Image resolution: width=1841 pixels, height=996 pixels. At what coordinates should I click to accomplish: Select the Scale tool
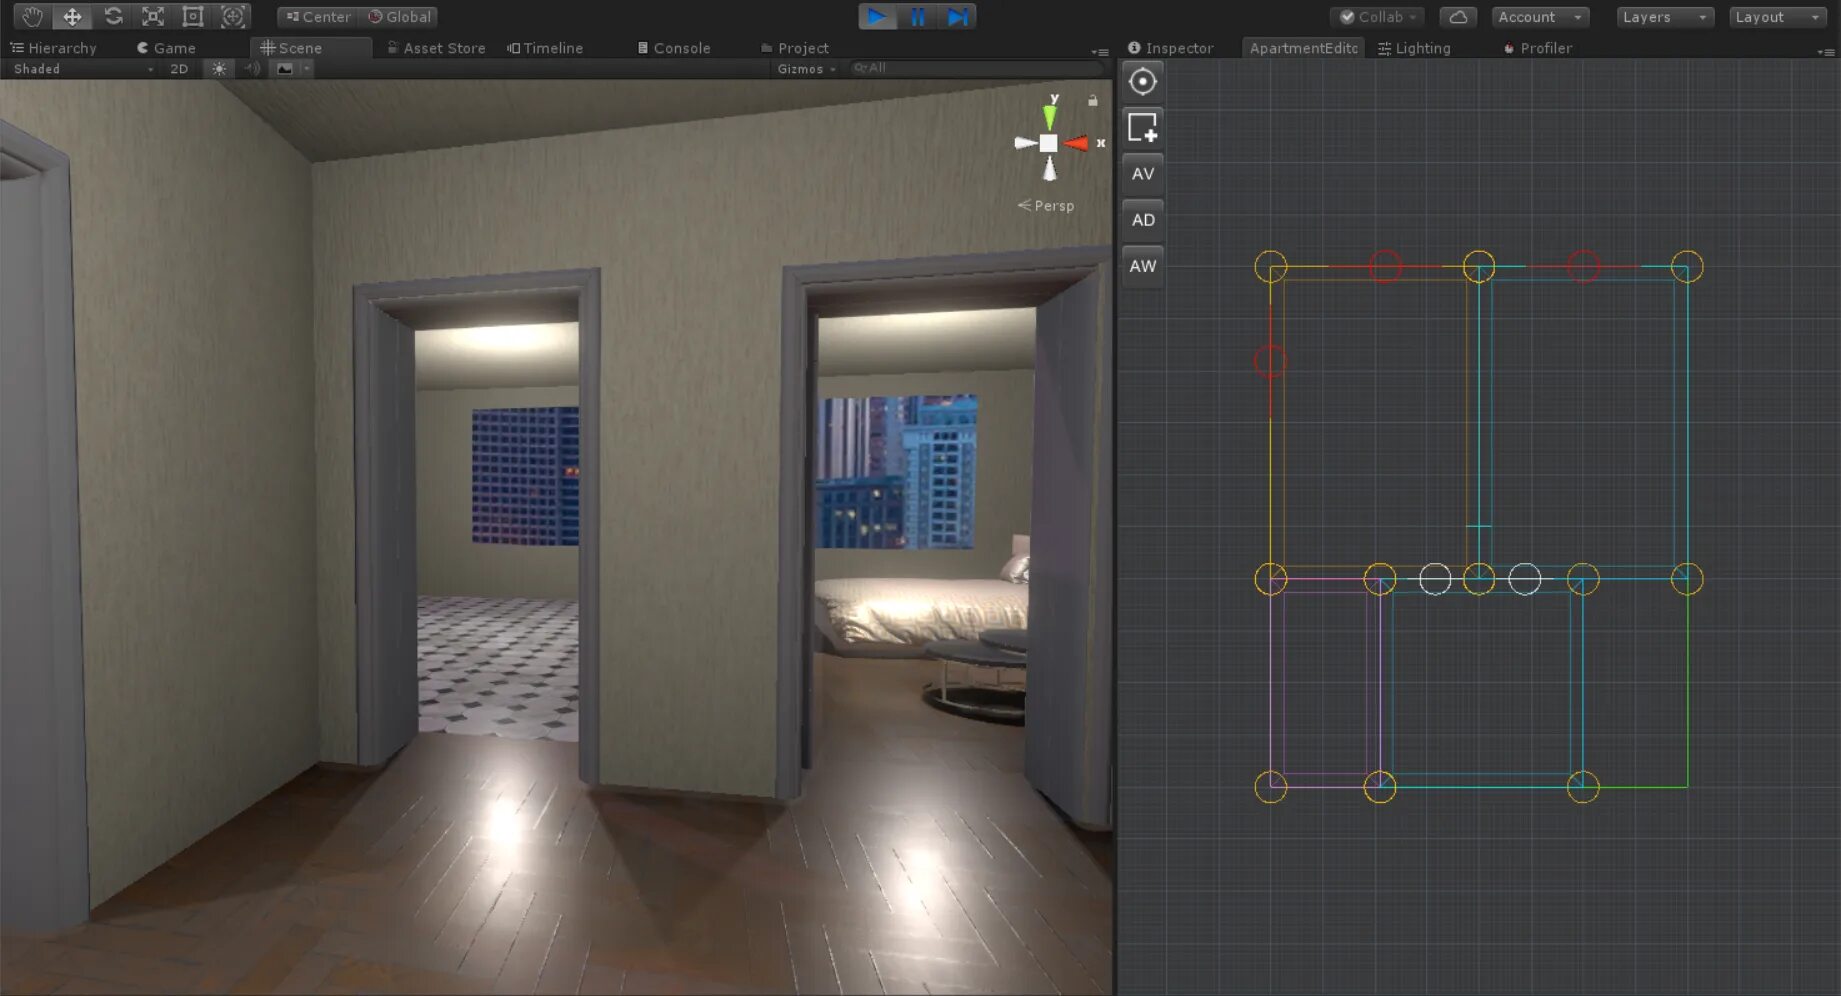(x=153, y=16)
